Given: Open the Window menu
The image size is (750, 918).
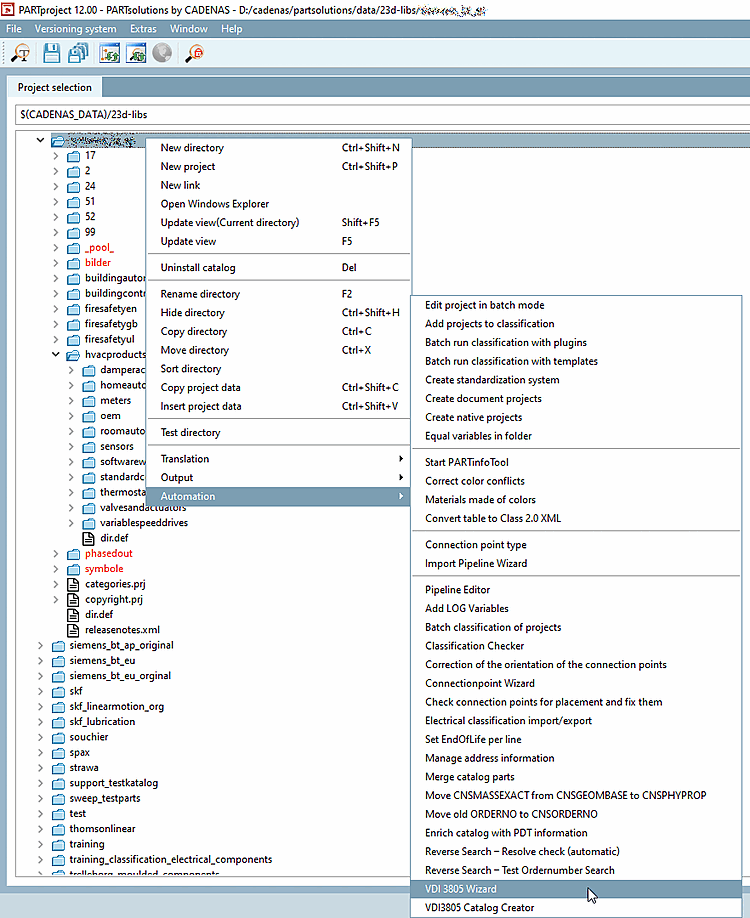Looking at the screenshot, I should 189,29.
